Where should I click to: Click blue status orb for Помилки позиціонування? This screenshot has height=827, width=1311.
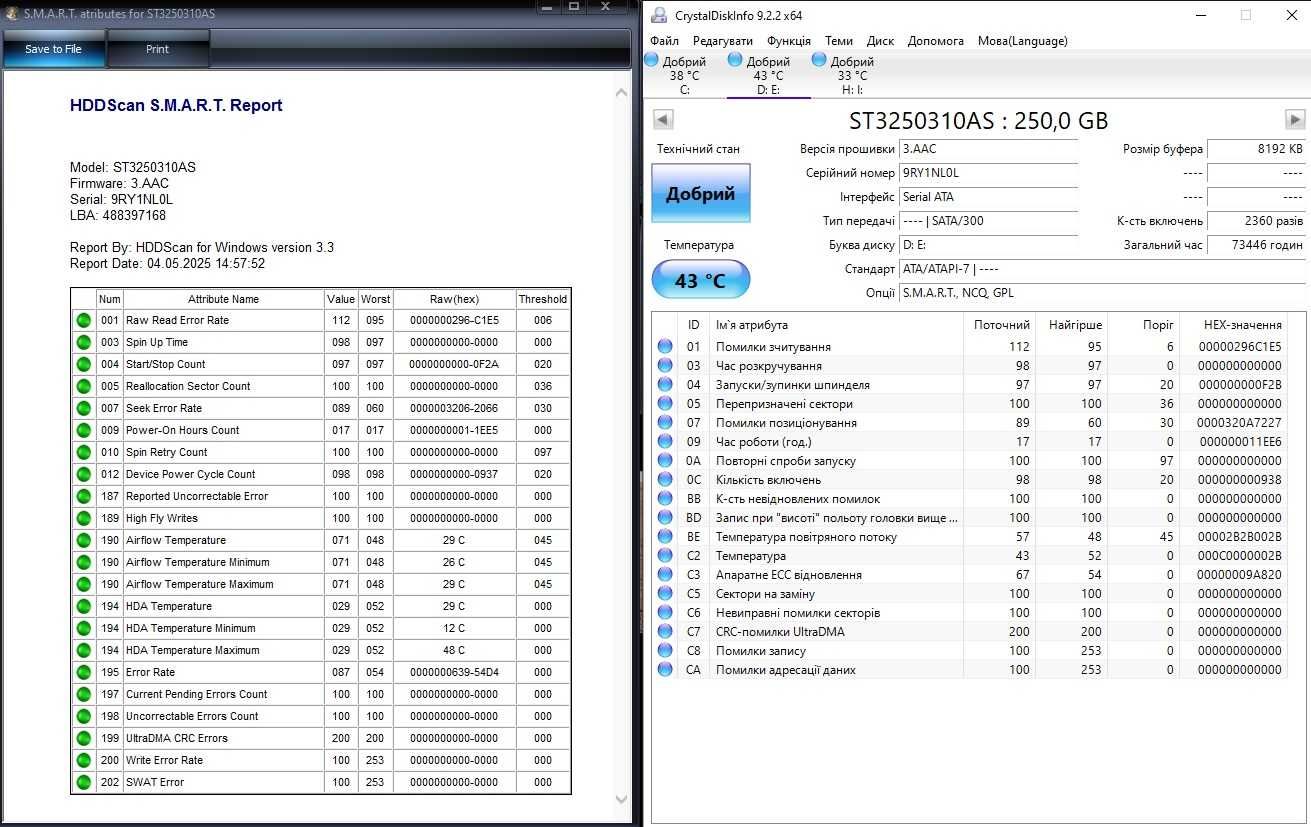[665, 422]
